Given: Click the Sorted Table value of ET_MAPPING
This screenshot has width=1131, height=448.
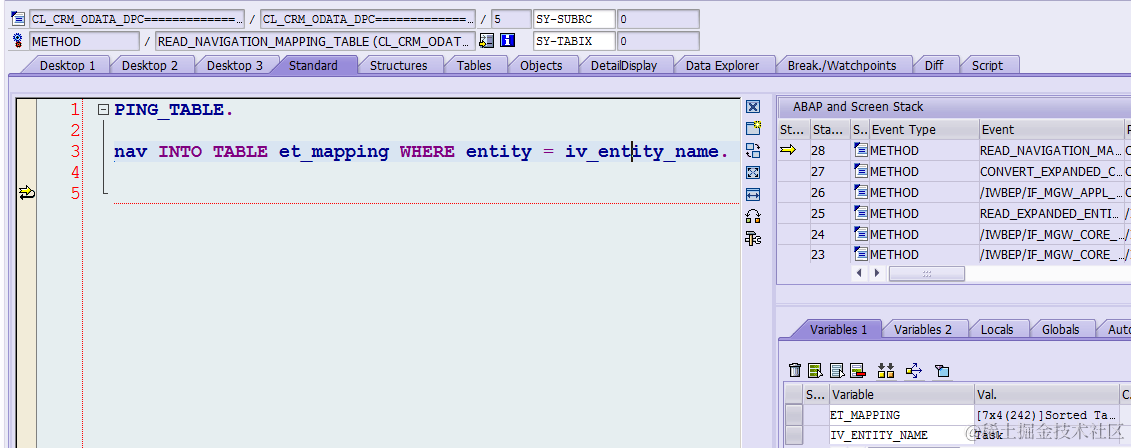Looking at the screenshot, I should tap(1046, 415).
